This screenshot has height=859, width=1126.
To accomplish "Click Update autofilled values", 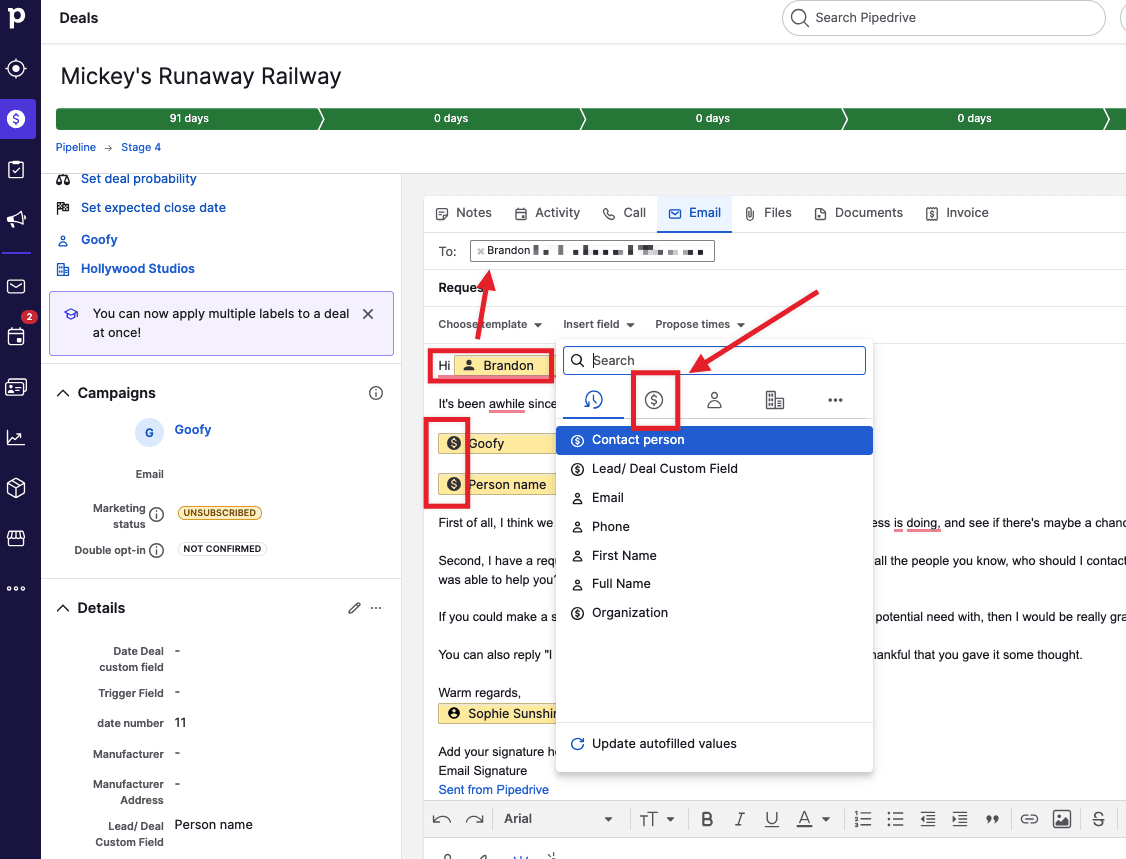I will coord(663,744).
